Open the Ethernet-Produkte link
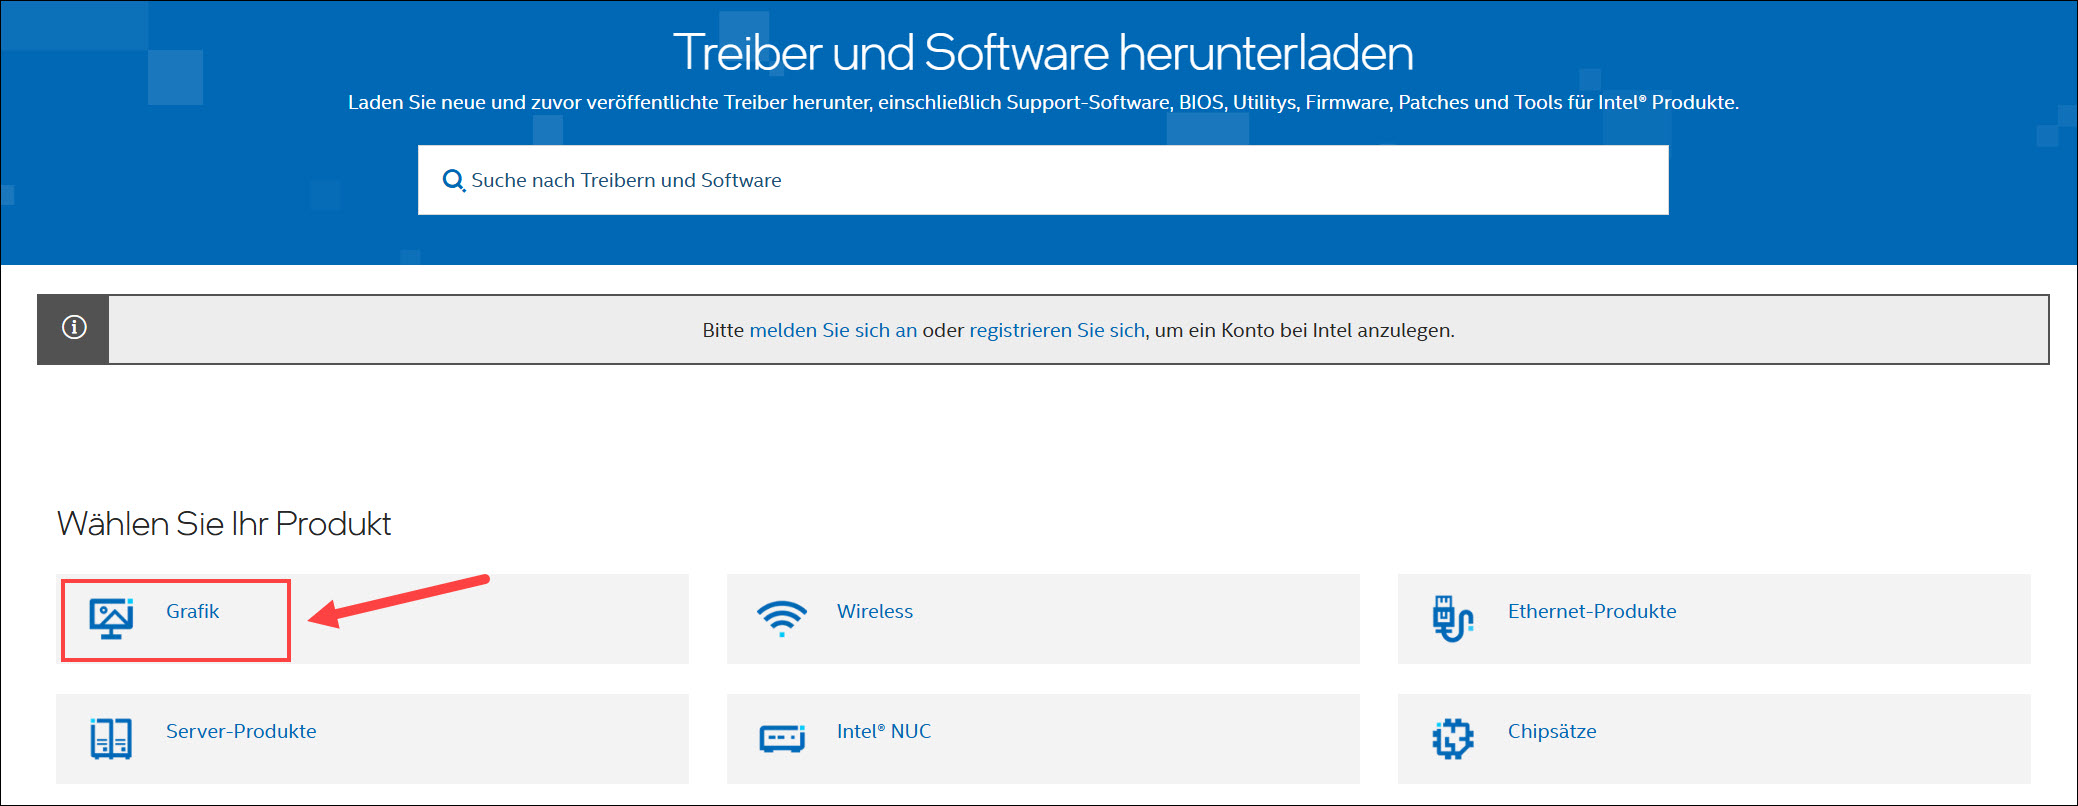The width and height of the screenshot is (2078, 806). coord(1592,611)
